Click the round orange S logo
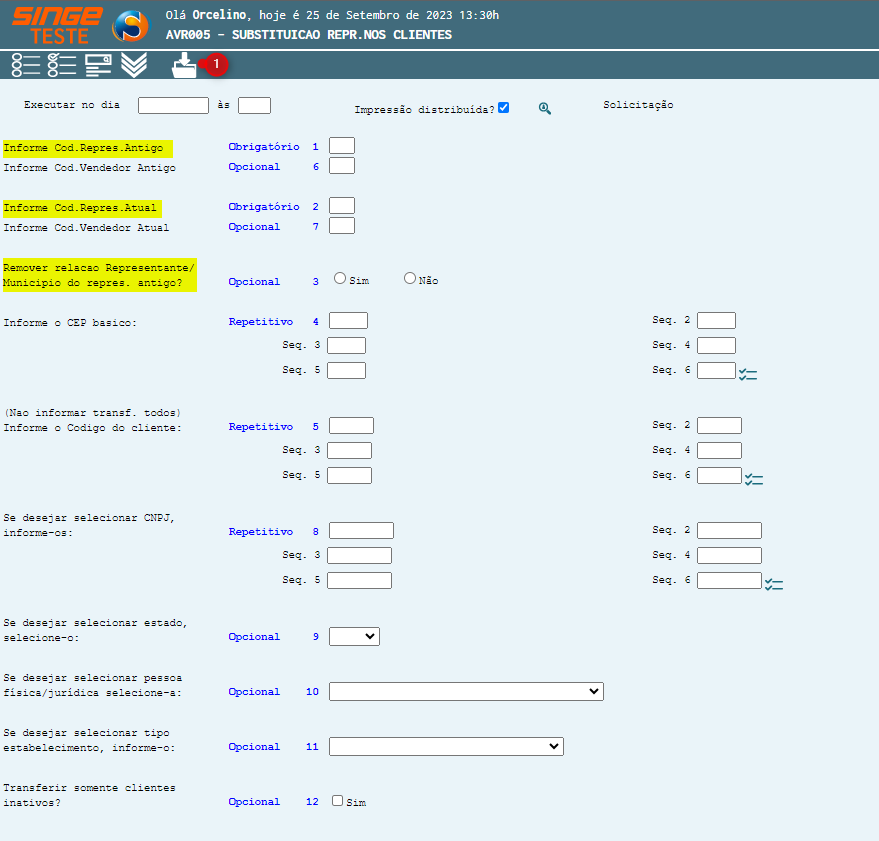Screen dimensions: 879x841 point(130,25)
